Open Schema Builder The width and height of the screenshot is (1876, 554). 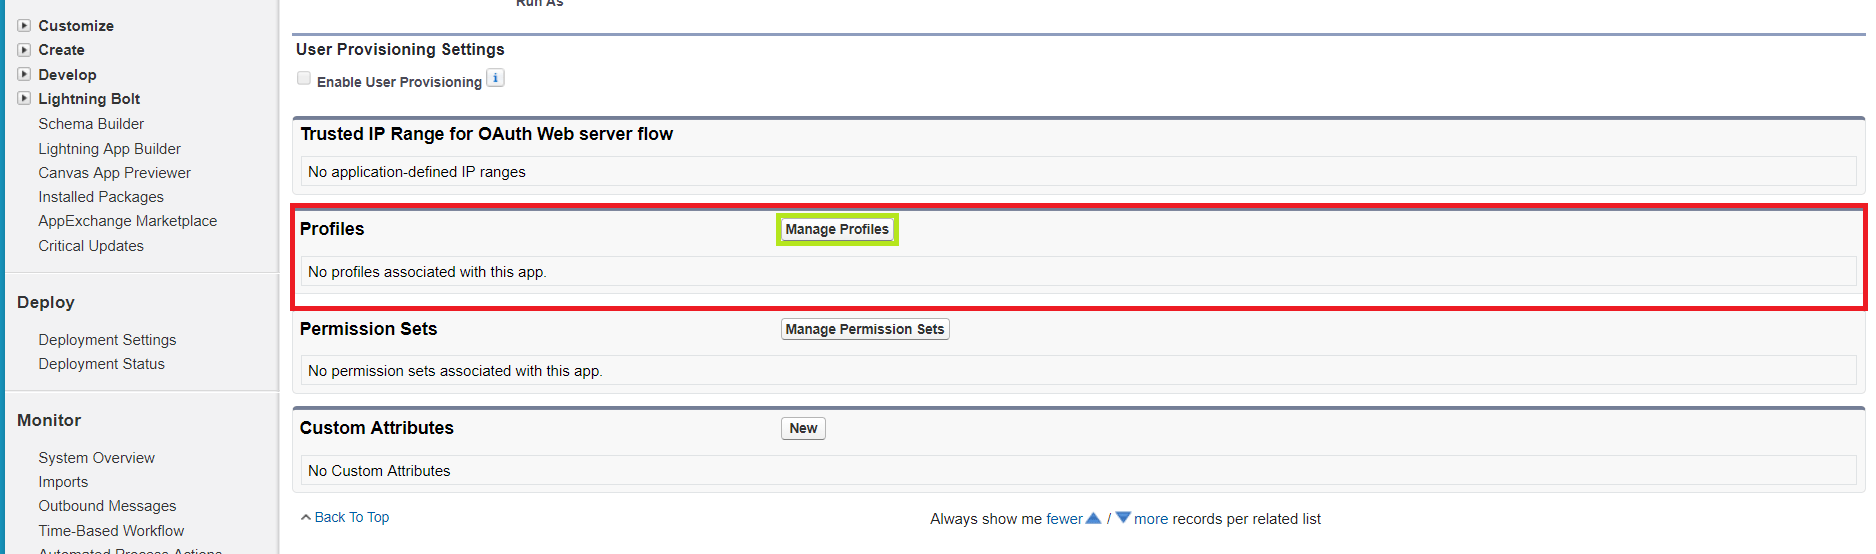[91, 124]
